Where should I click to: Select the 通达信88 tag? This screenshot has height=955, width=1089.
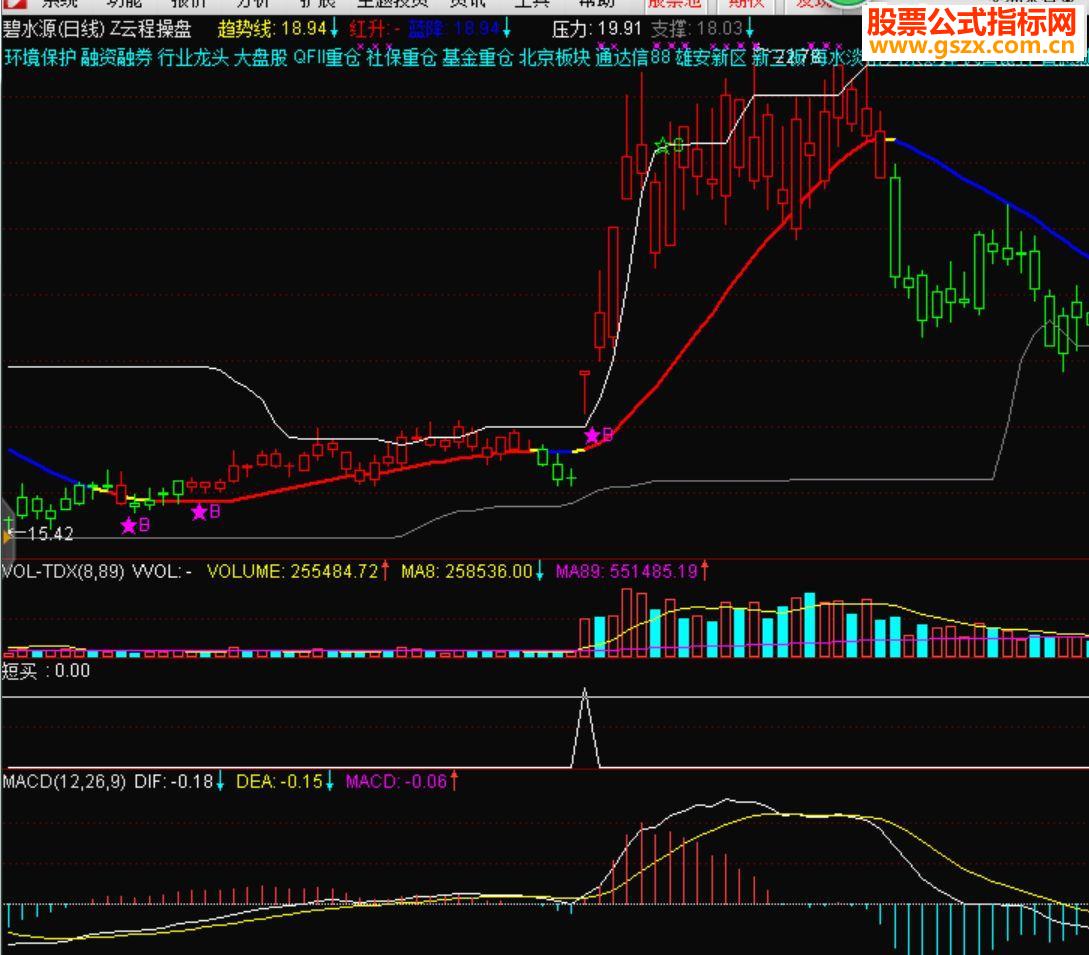pyautogui.click(x=633, y=57)
